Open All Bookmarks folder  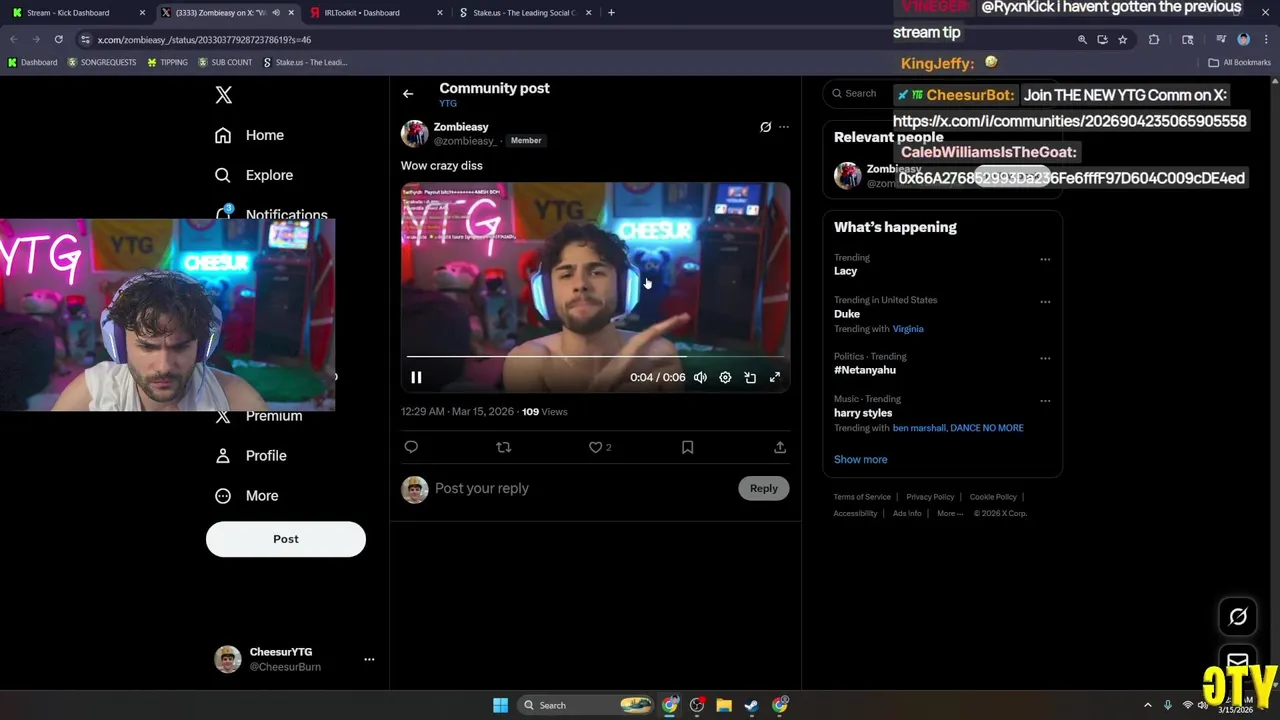(x=1240, y=62)
